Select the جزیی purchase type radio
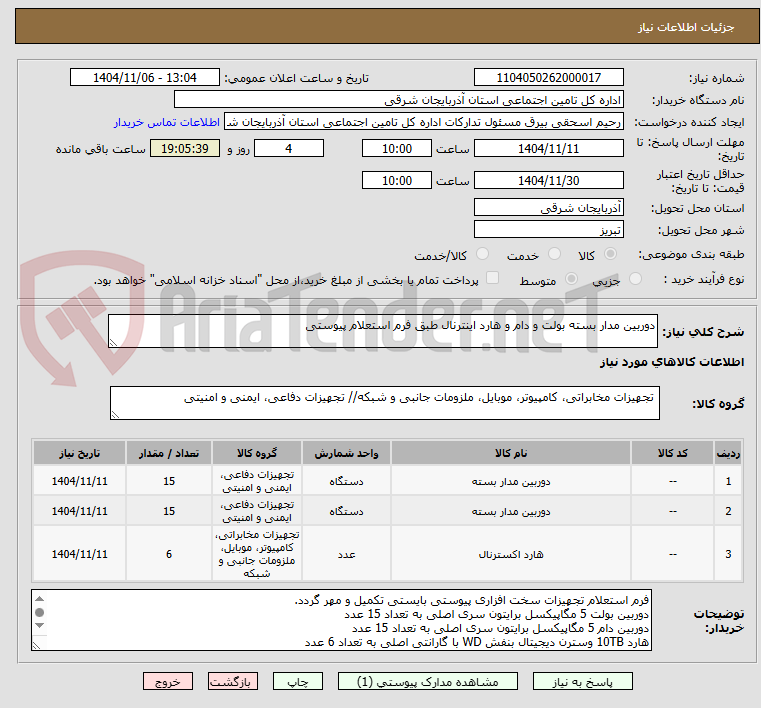 635,279
